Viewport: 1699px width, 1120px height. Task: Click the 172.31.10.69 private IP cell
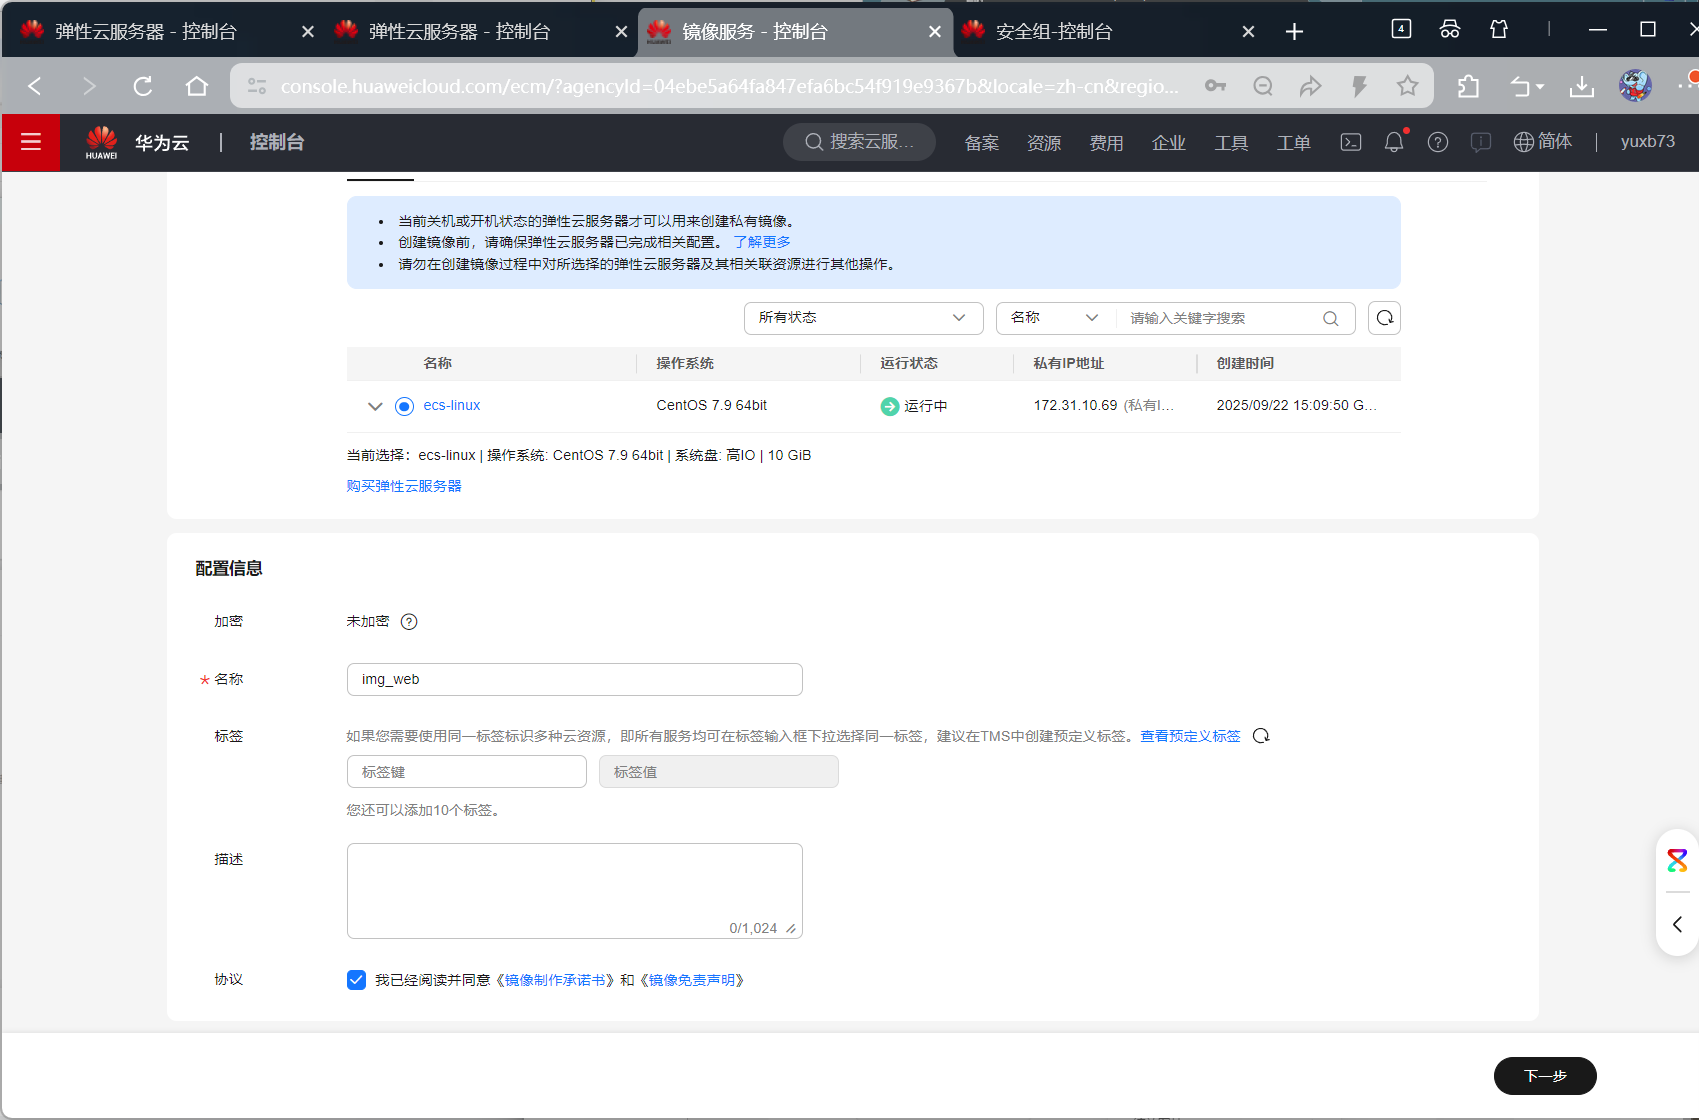coord(1104,405)
